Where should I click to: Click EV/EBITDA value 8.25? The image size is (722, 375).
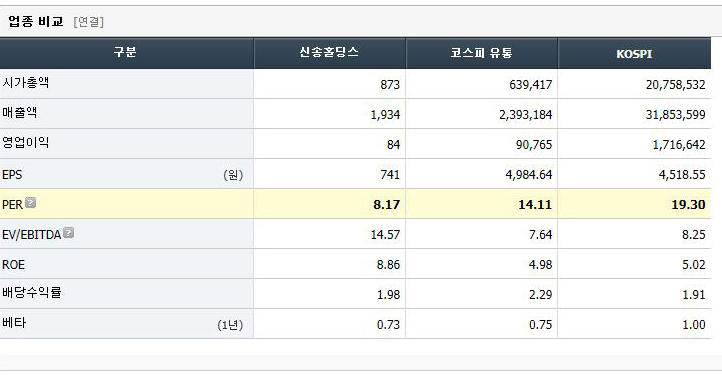(694, 234)
